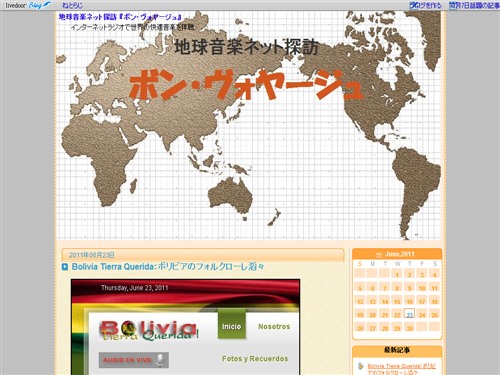
Task: Click the bullet icon next to the recent article
Action: (x=360, y=366)
